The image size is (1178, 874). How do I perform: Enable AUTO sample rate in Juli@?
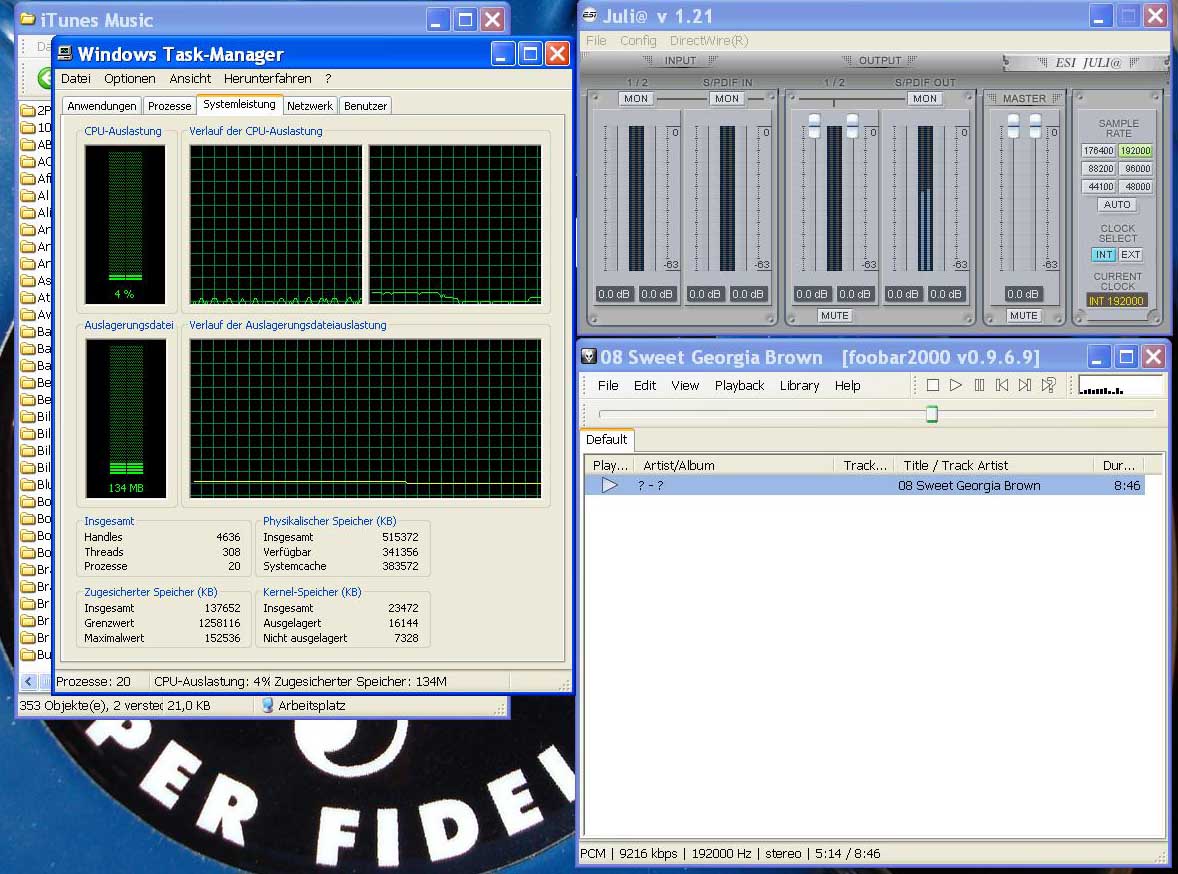pyautogui.click(x=1117, y=204)
